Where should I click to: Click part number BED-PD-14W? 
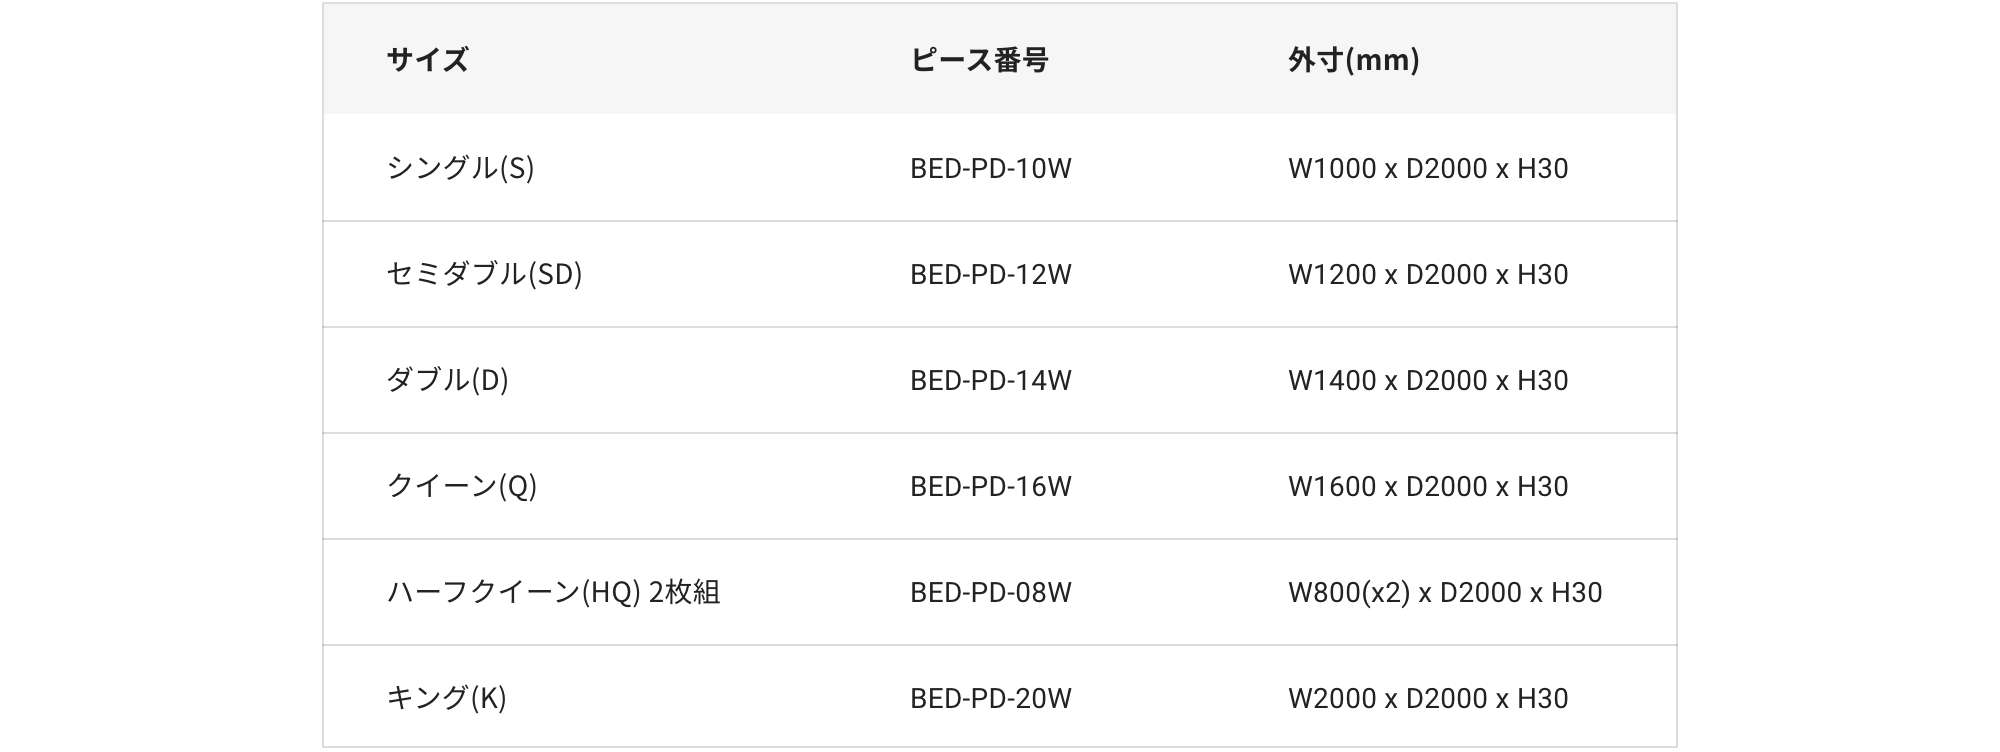(x=990, y=380)
